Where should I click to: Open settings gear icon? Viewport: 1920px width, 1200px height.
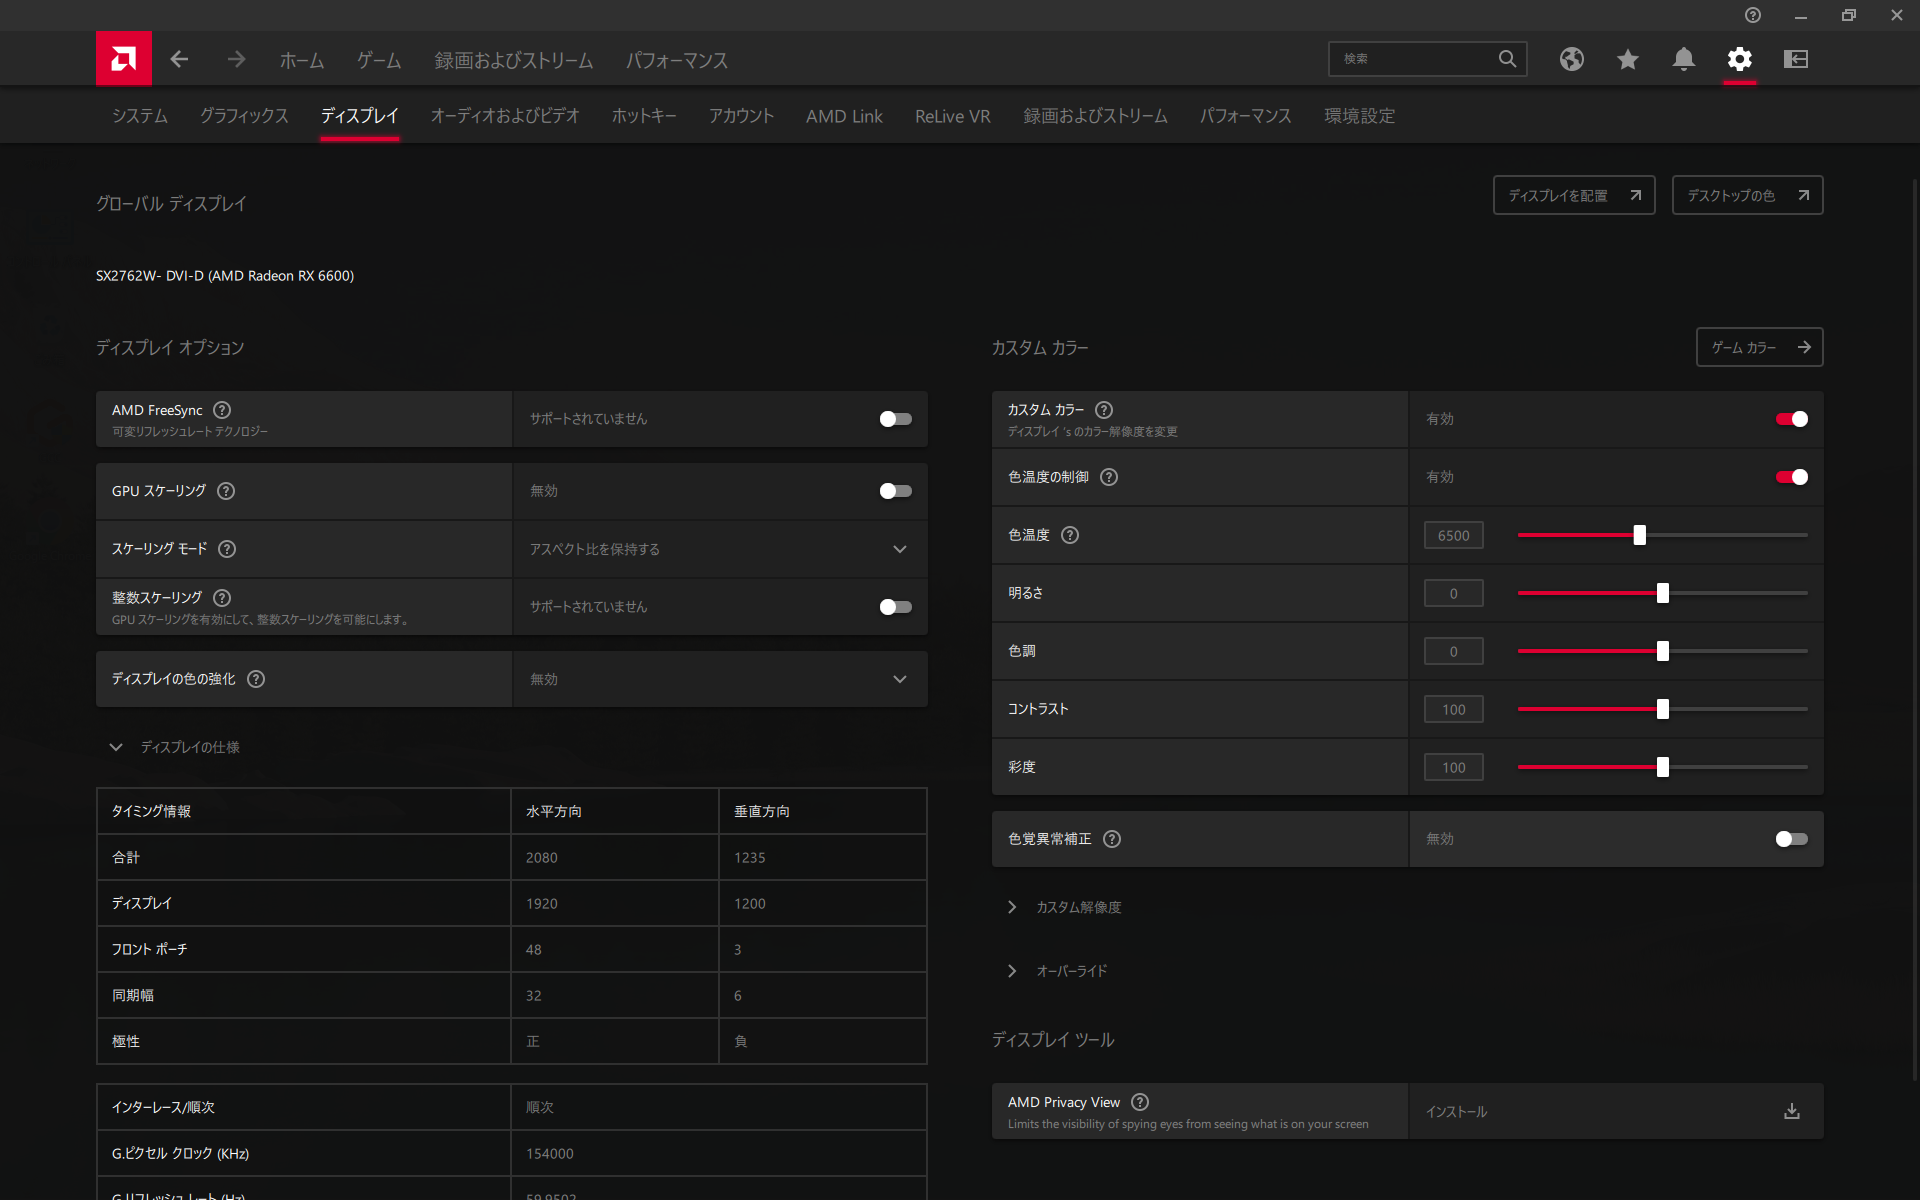tap(1740, 59)
